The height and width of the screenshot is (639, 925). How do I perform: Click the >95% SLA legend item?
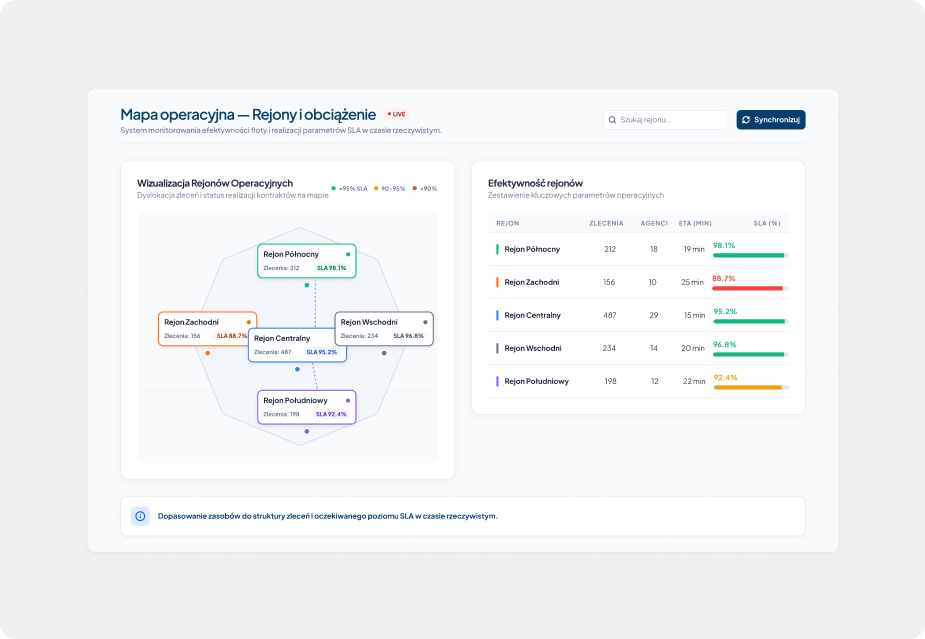pos(349,189)
